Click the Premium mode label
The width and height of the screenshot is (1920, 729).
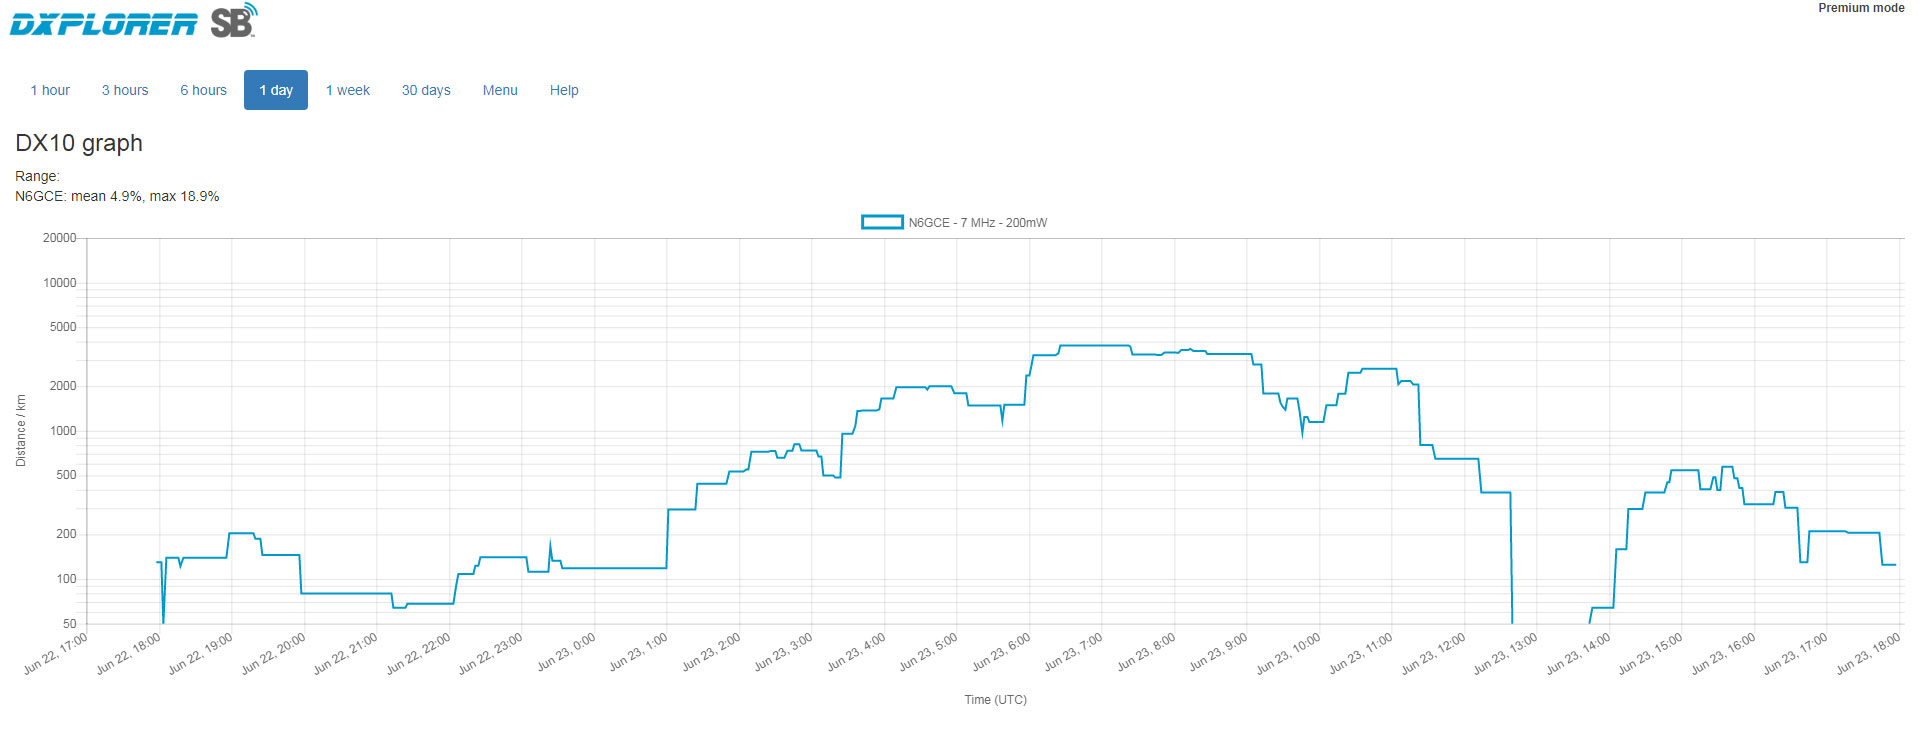tap(1860, 8)
